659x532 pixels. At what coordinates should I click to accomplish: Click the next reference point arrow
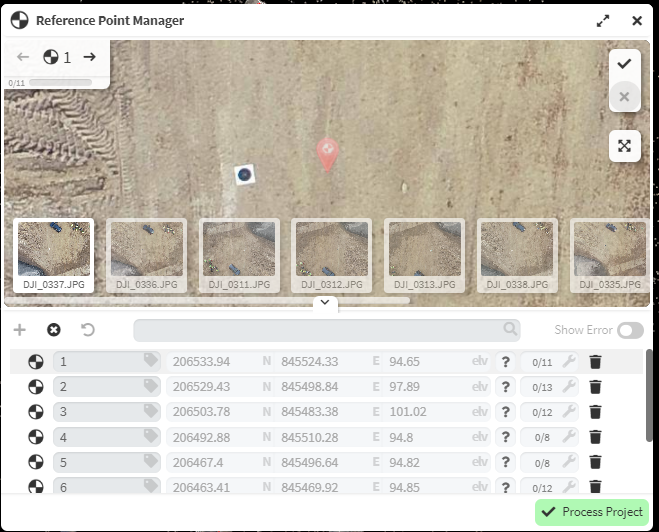point(90,57)
